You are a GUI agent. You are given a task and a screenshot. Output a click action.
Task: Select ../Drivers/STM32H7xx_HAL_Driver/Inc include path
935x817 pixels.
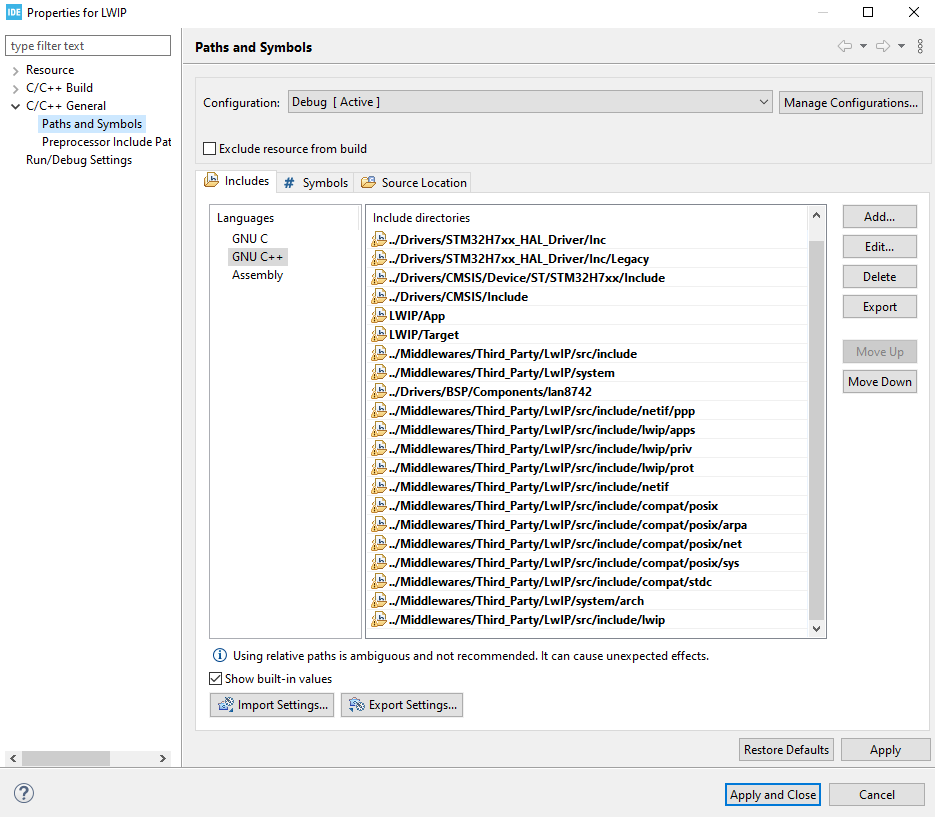(x=588, y=240)
